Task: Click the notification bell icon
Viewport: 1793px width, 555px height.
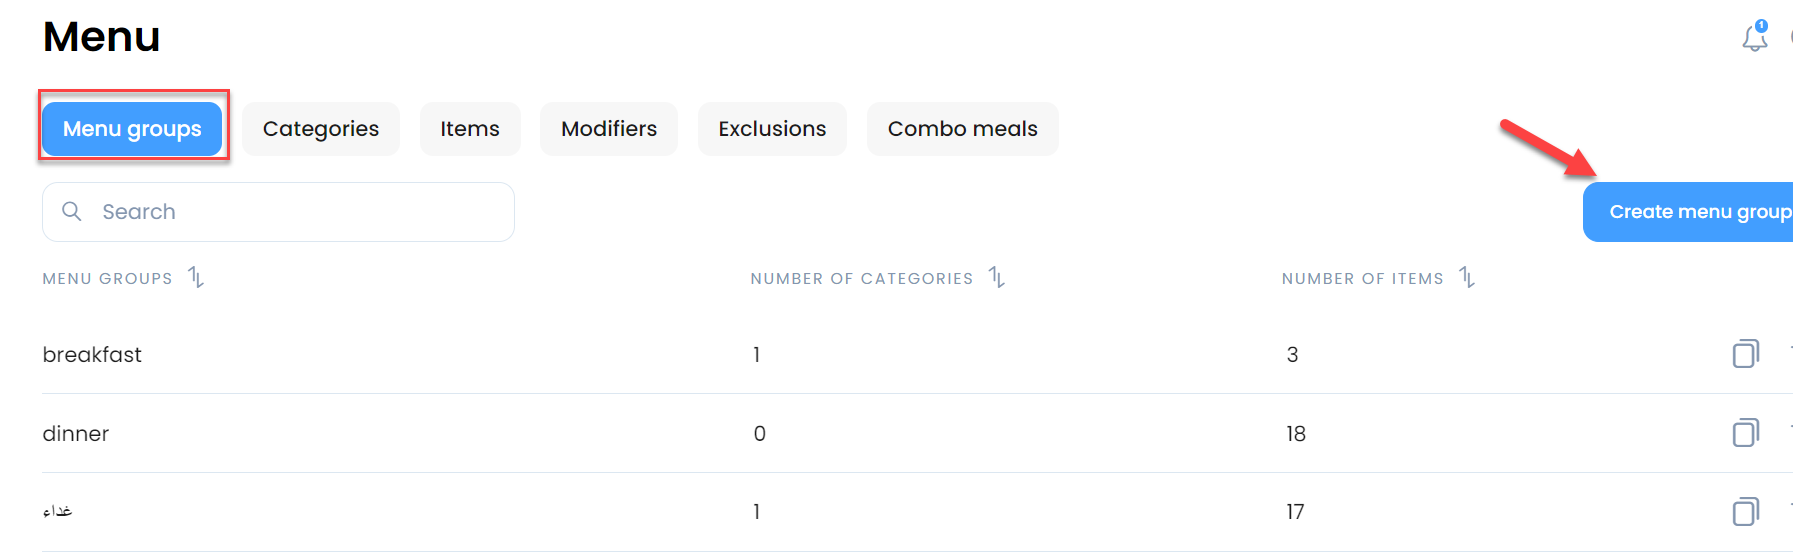Action: coord(1754,38)
